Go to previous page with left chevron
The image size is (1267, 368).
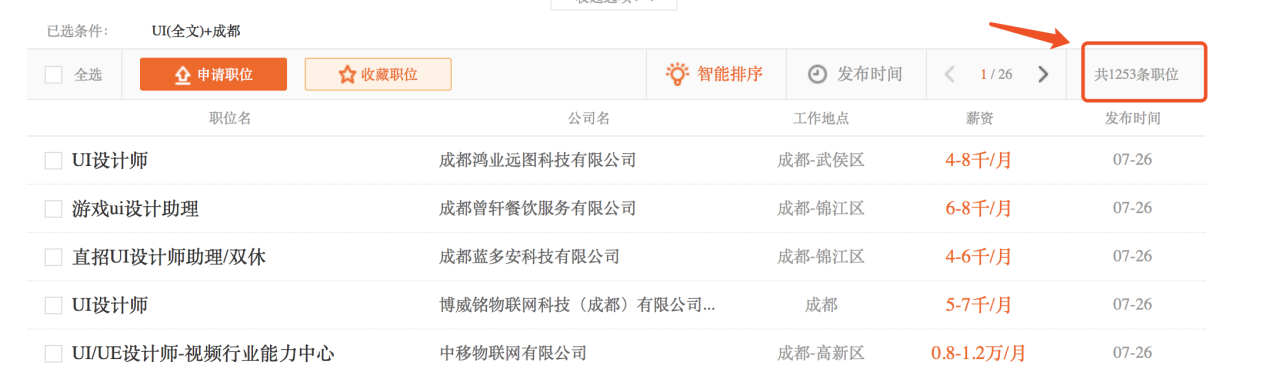point(950,74)
